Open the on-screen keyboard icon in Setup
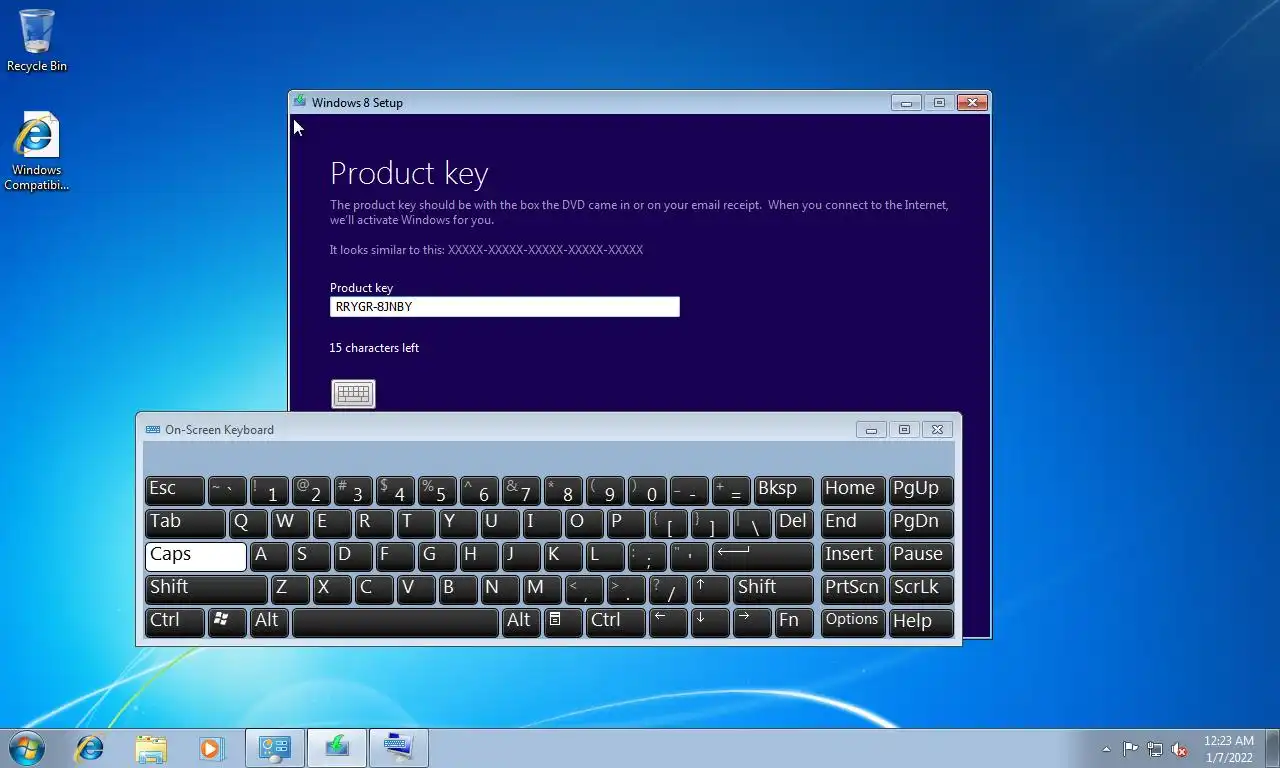 click(x=353, y=394)
